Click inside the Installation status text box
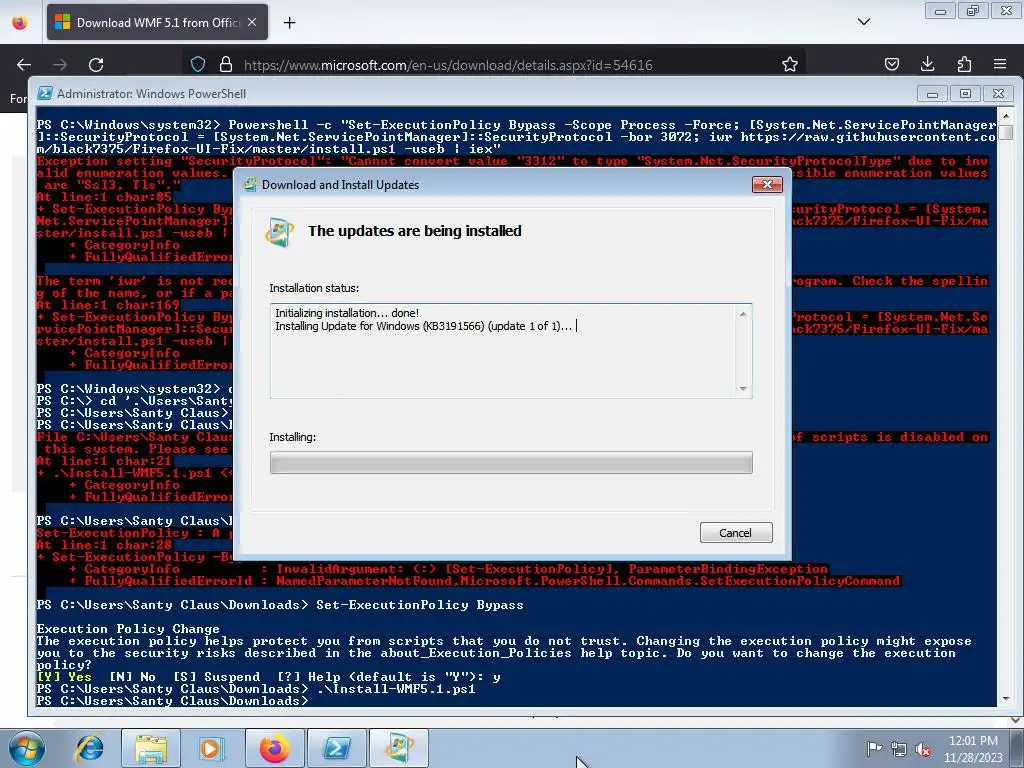Image resolution: width=1024 pixels, height=768 pixels. coord(511,351)
